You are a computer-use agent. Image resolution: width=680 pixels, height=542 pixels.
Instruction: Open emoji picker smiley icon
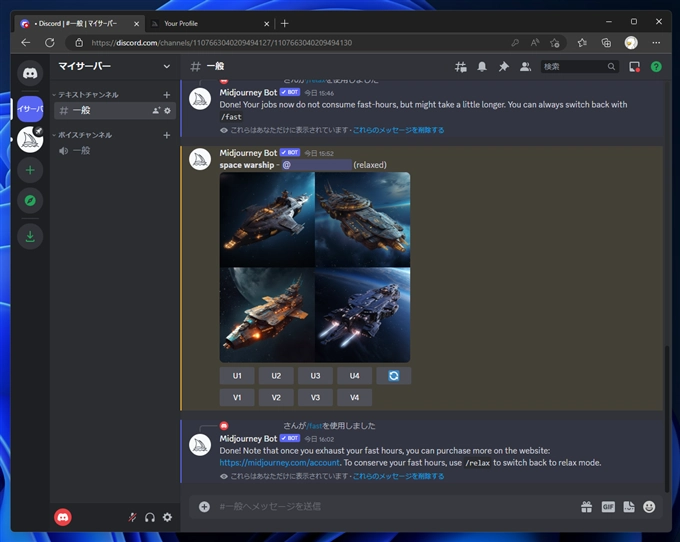(x=649, y=506)
